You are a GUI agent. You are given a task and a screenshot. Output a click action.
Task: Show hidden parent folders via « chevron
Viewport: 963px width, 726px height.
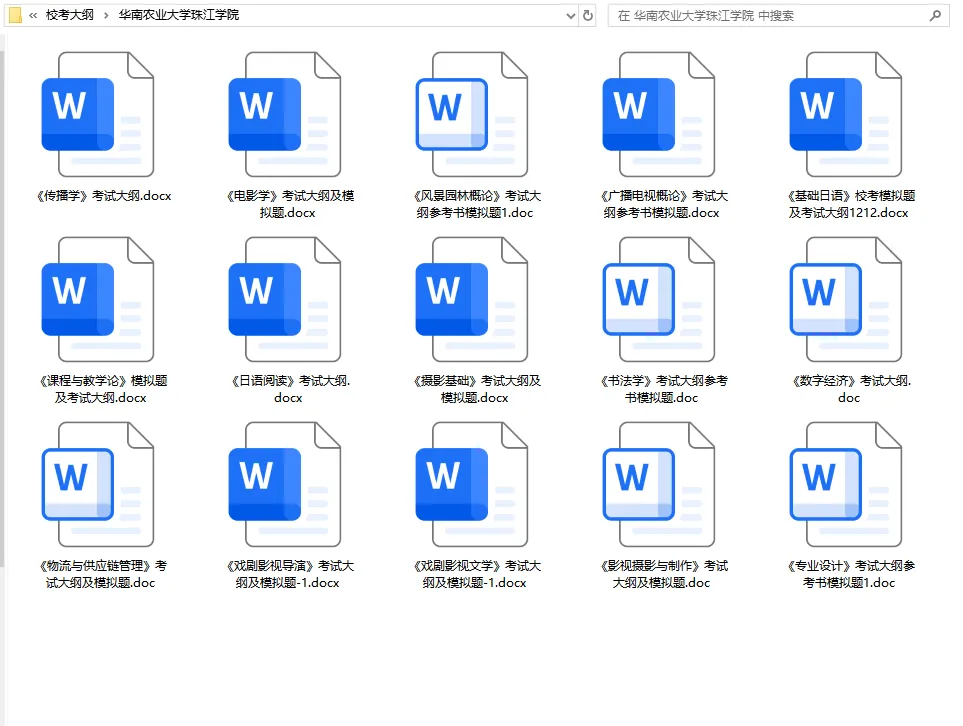point(33,15)
